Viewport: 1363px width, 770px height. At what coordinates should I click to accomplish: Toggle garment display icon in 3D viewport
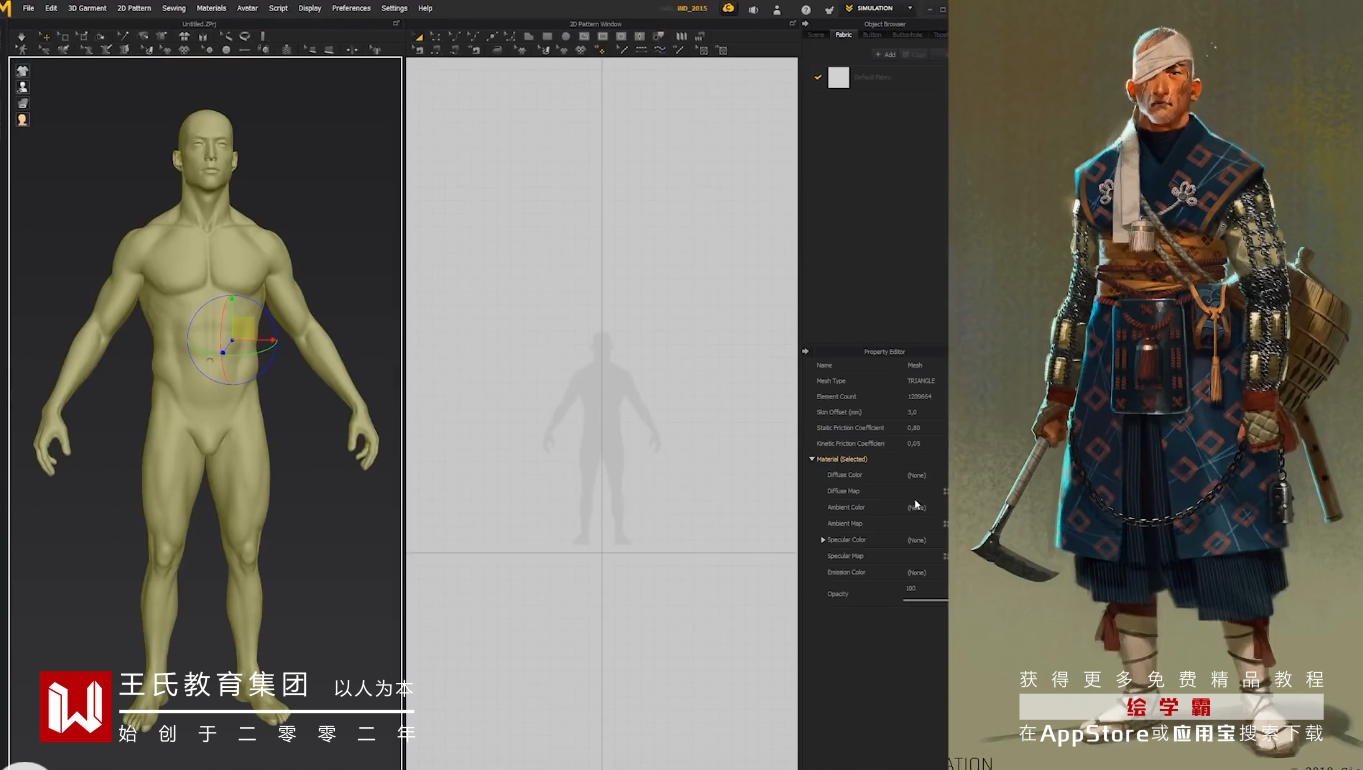(22, 71)
